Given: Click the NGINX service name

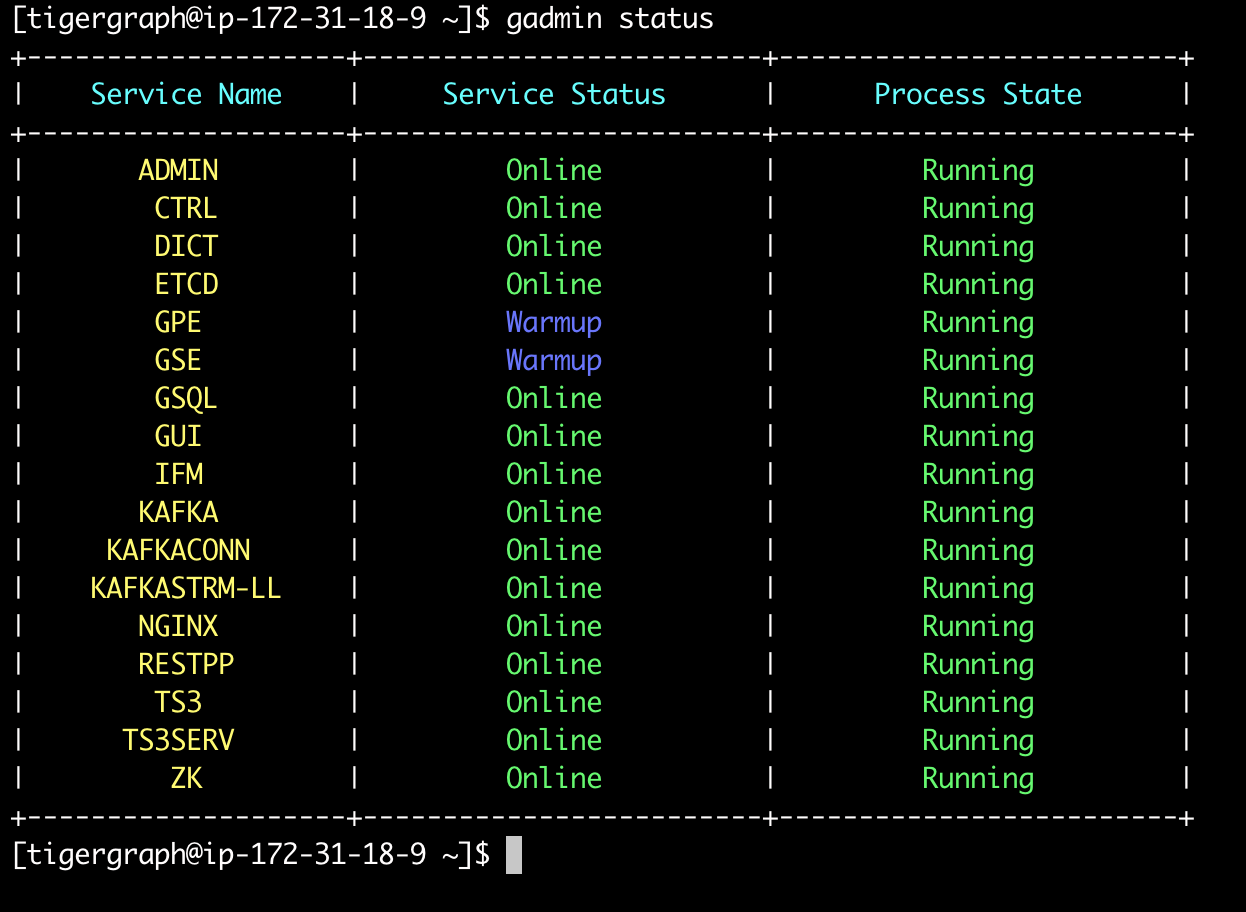Looking at the screenshot, I should (x=179, y=626).
